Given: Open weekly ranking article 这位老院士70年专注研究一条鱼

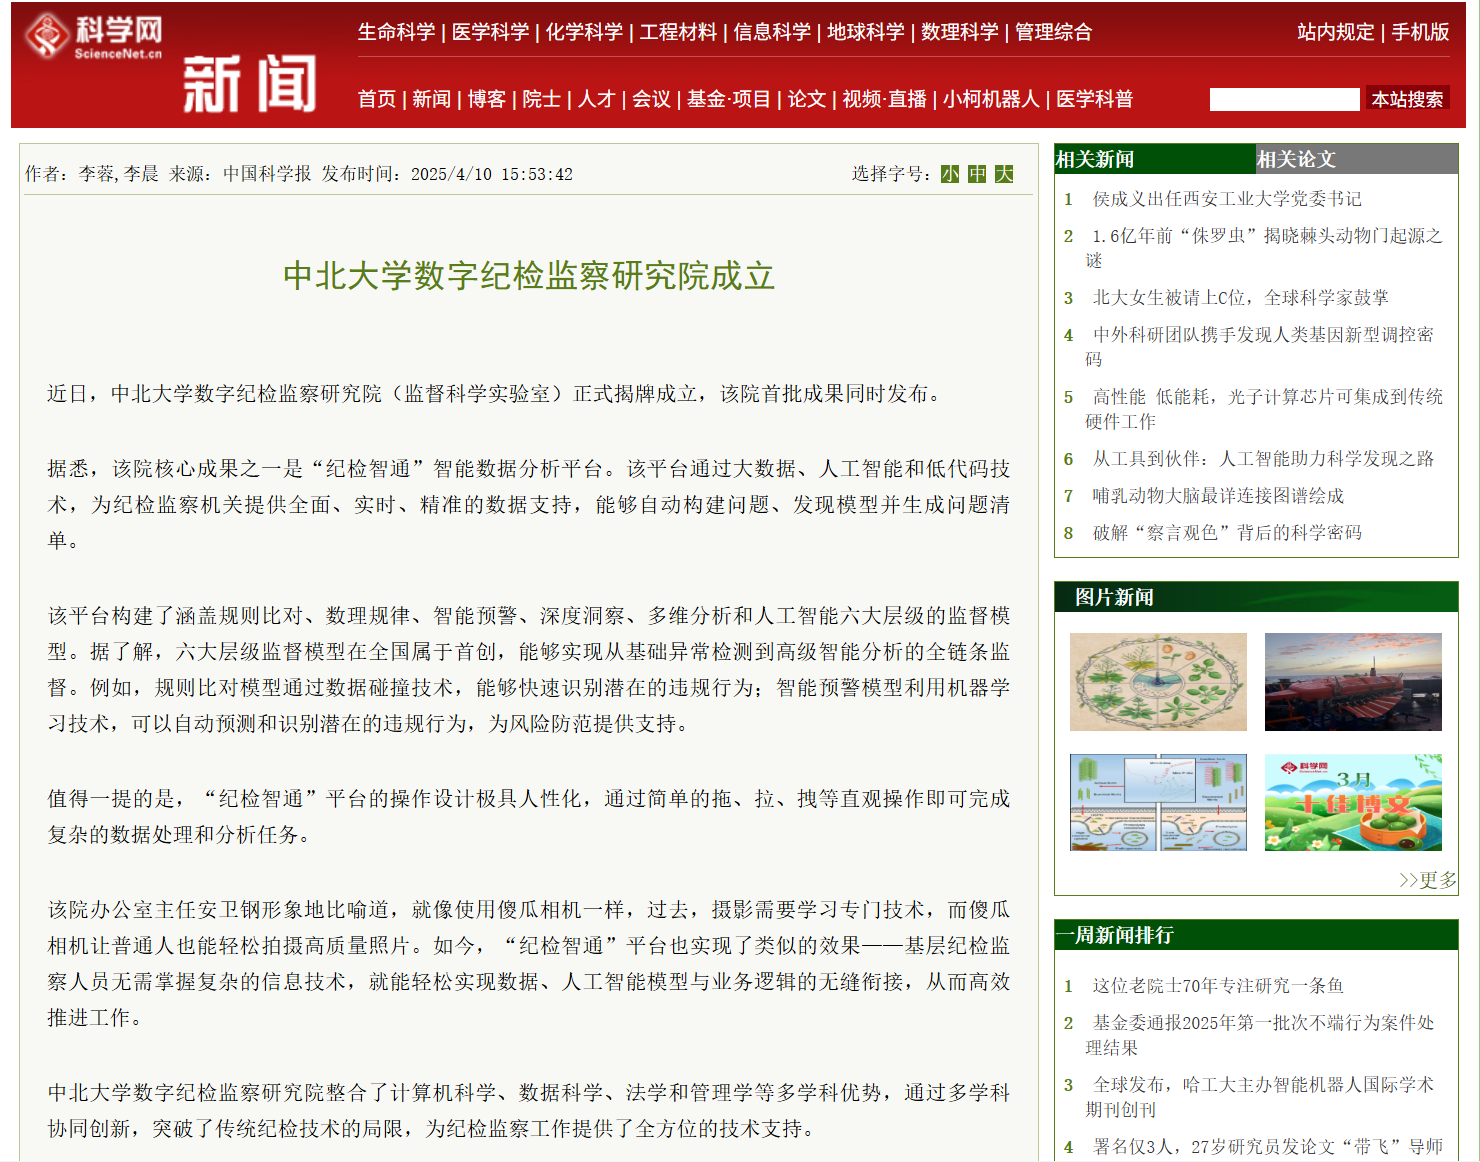Looking at the screenshot, I should click(x=1217, y=986).
